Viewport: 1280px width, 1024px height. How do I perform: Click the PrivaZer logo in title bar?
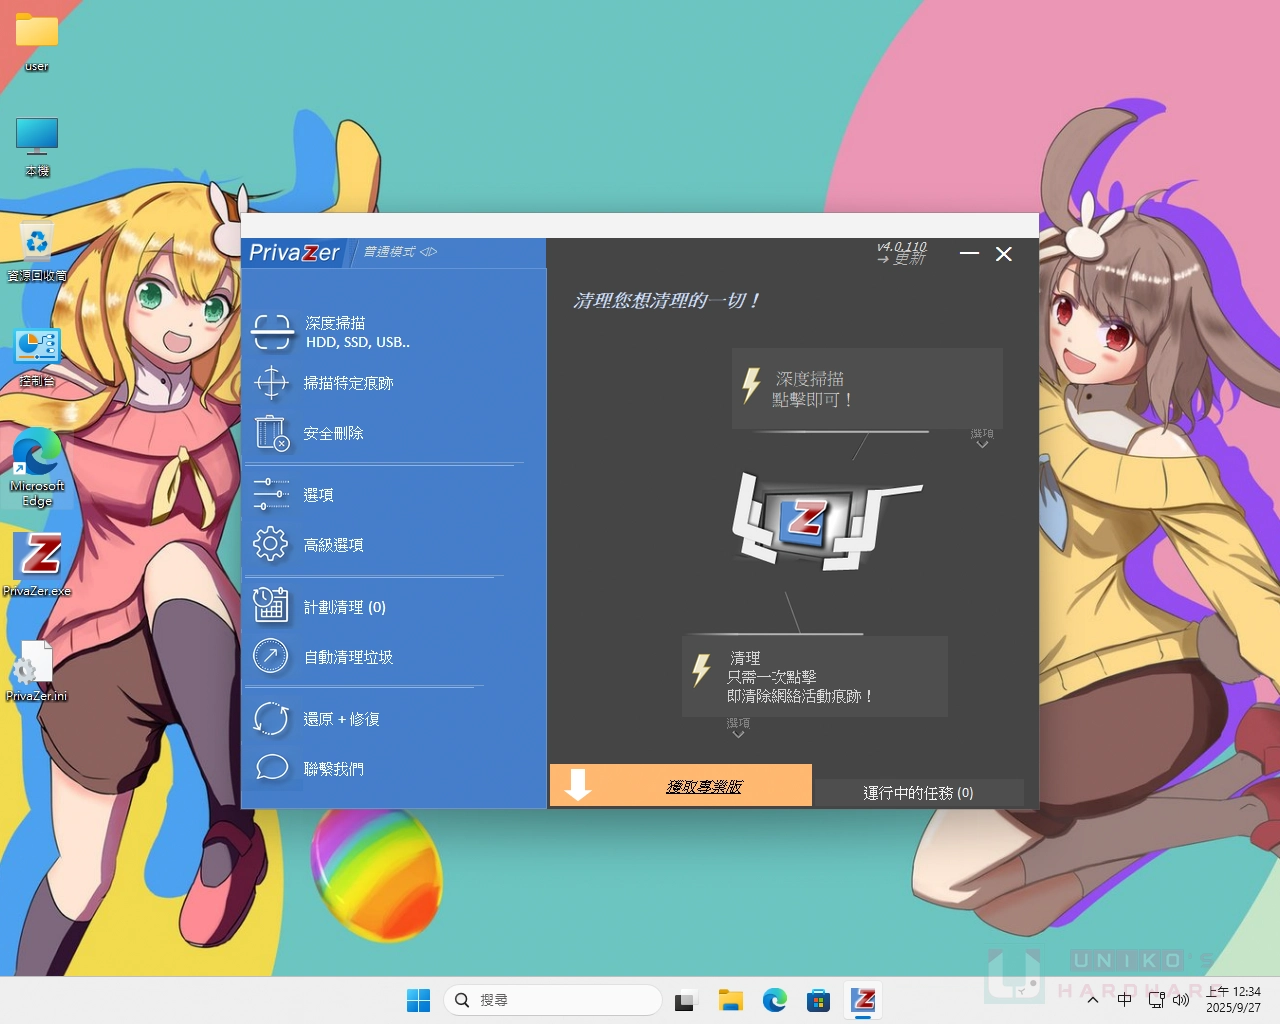click(294, 252)
